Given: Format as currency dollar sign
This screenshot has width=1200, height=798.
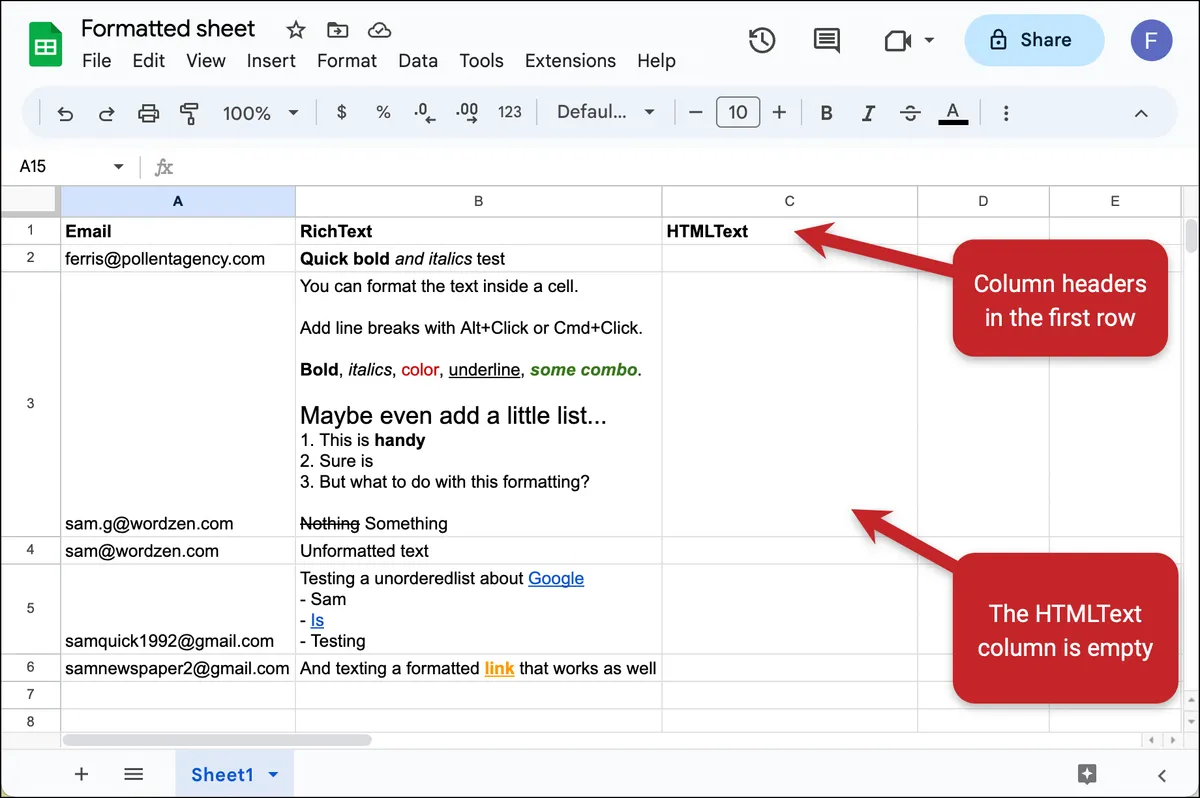Looking at the screenshot, I should (342, 113).
